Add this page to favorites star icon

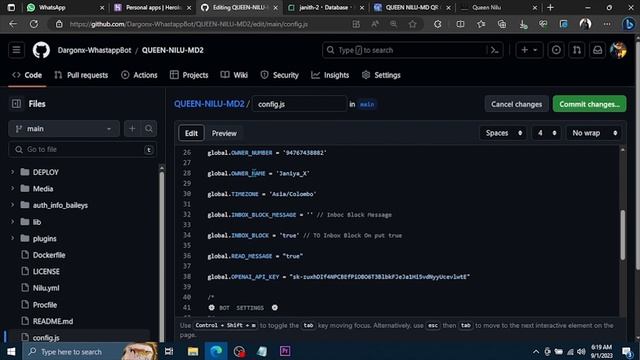pos(413,24)
